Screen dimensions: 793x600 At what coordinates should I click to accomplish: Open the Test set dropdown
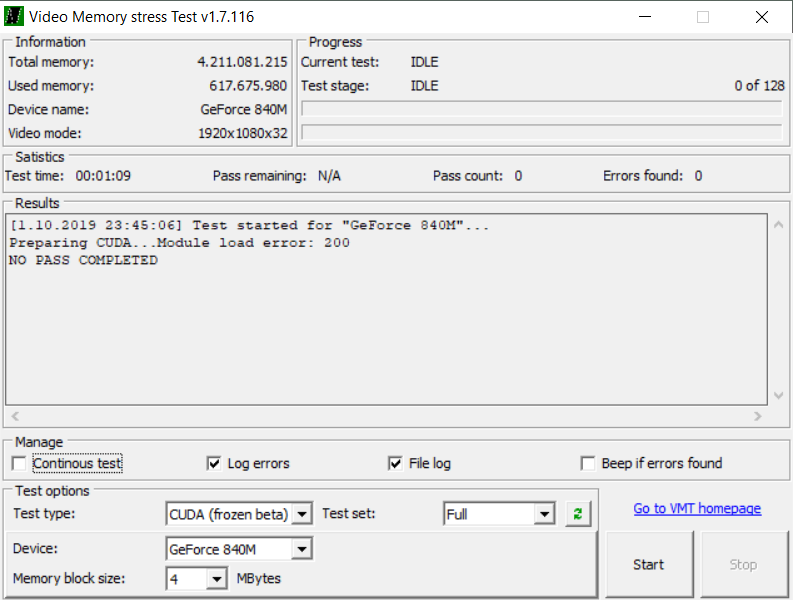544,514
